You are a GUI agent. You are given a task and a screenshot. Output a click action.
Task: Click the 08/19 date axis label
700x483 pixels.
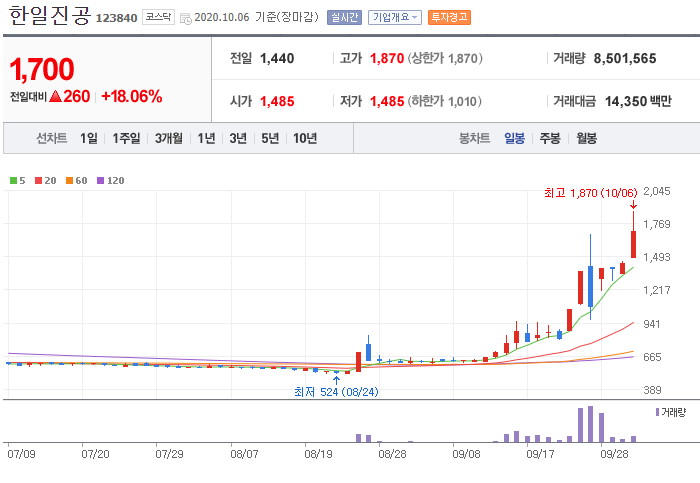tap(318, 454)
